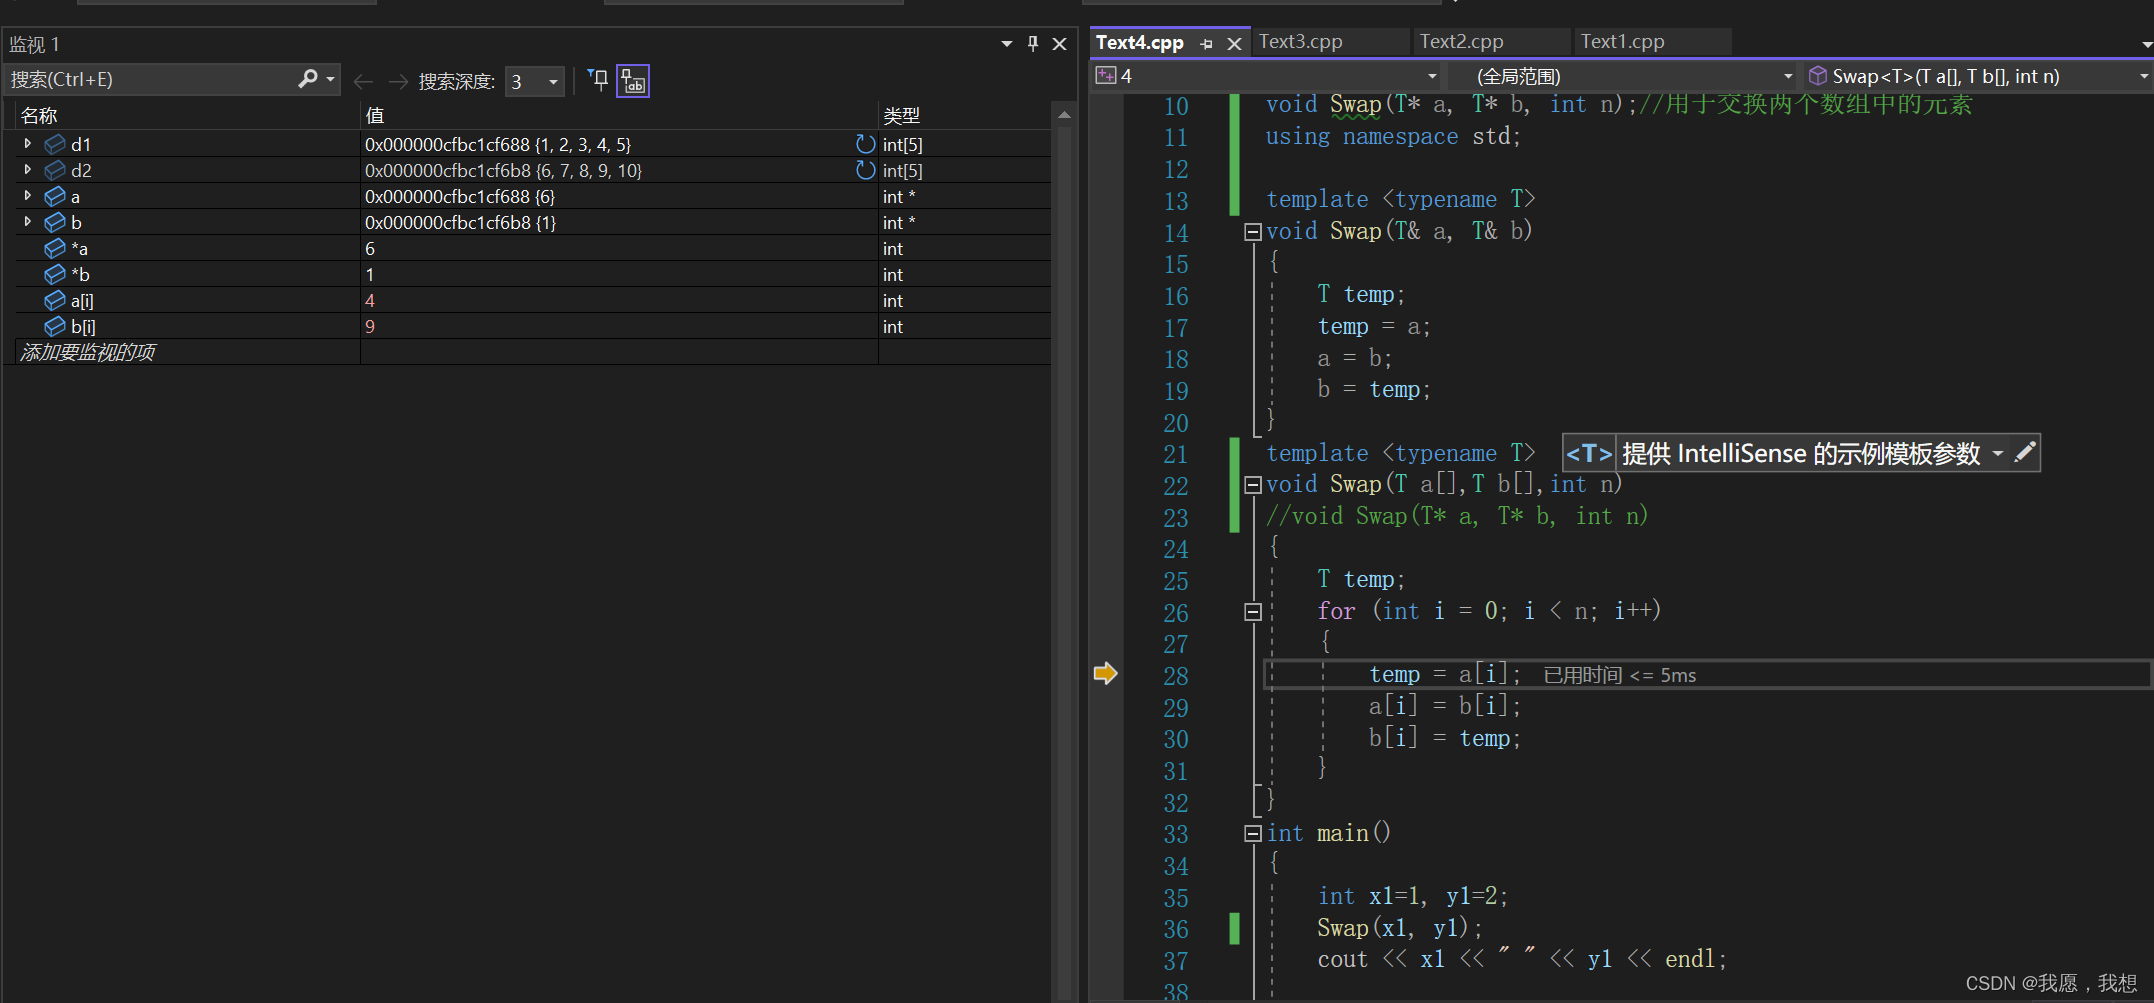The image size is (2154, 1003).
Task: Click the 已用时间 <= 5ms perf tip
Action: coord(1620,675)
